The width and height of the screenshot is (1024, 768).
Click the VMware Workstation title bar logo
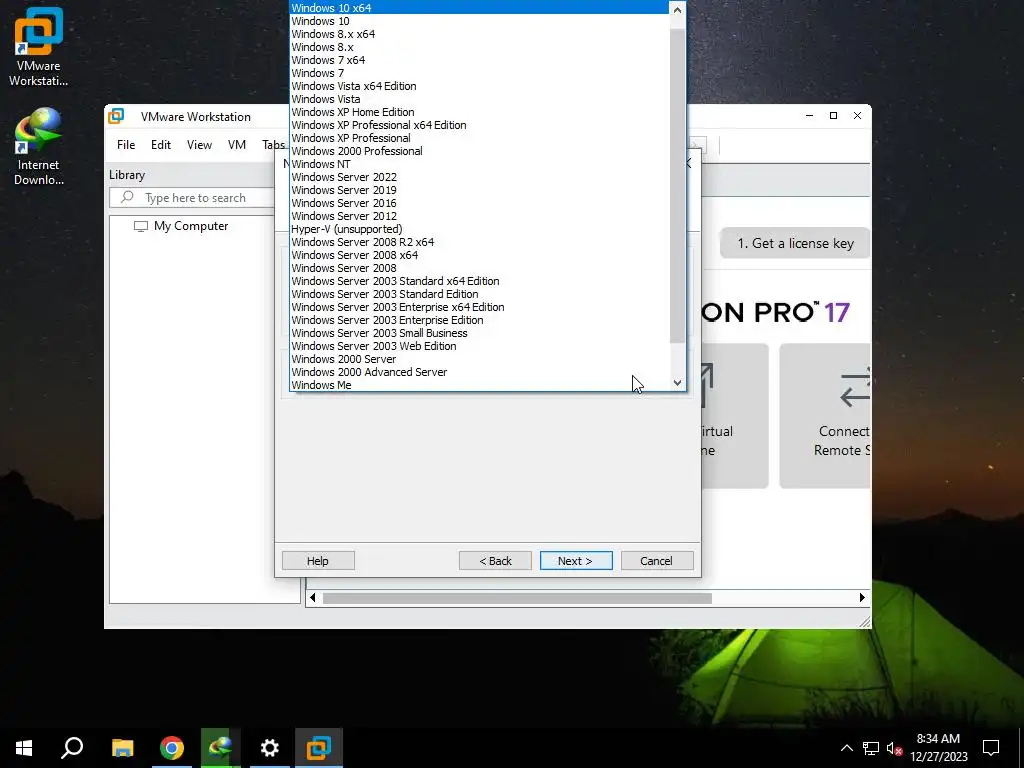coord(116,116)
